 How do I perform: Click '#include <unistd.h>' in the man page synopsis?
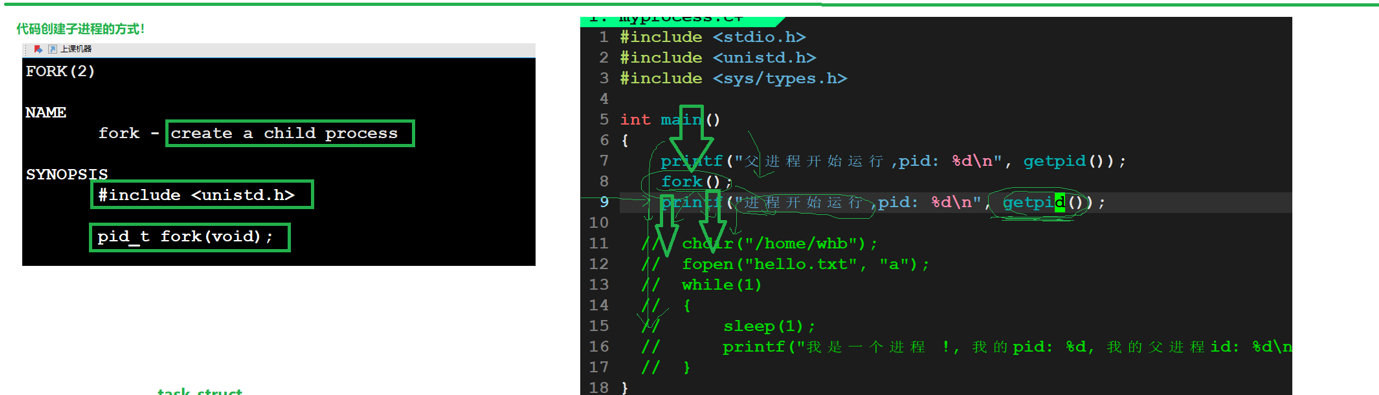tap(196, 195)
